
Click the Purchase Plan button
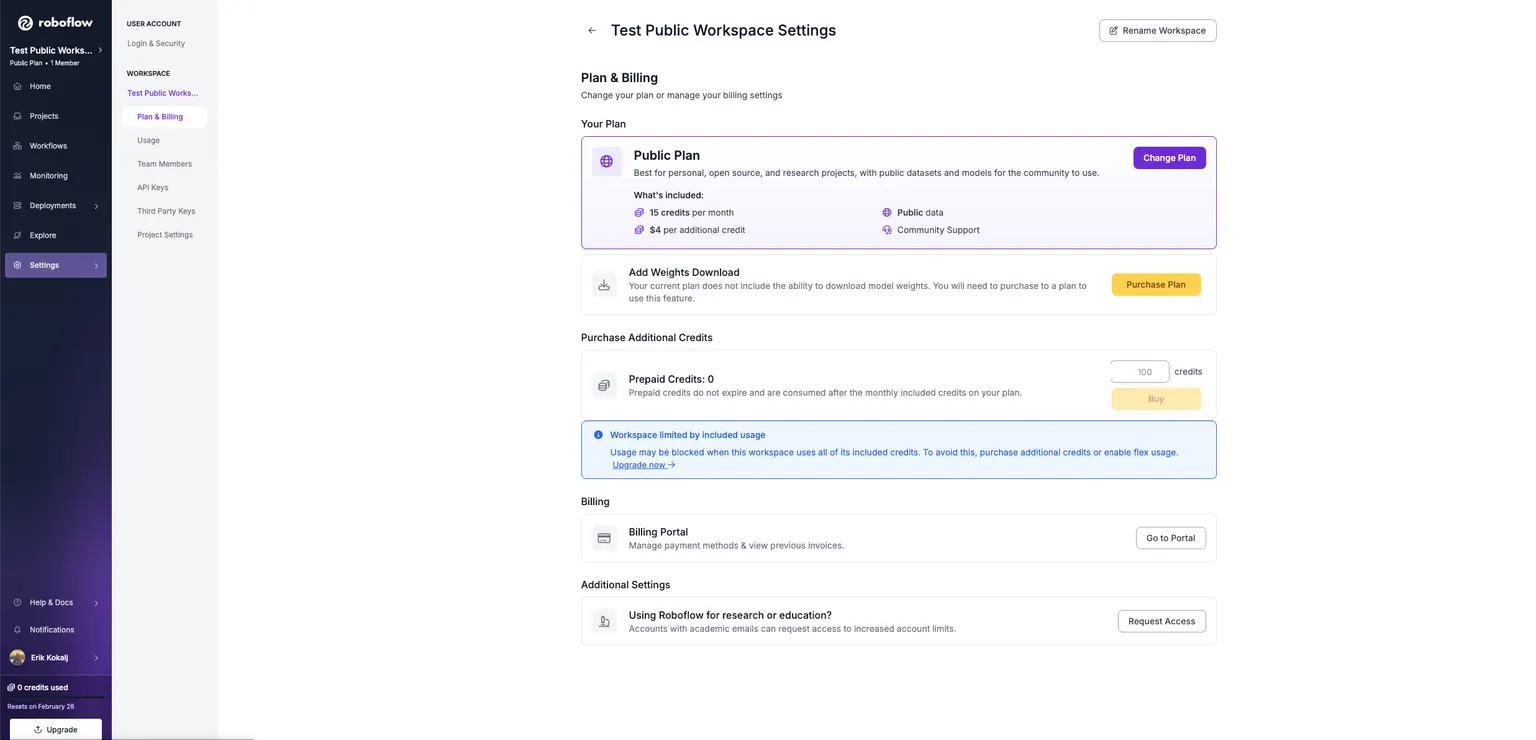tap(1156, 285)
